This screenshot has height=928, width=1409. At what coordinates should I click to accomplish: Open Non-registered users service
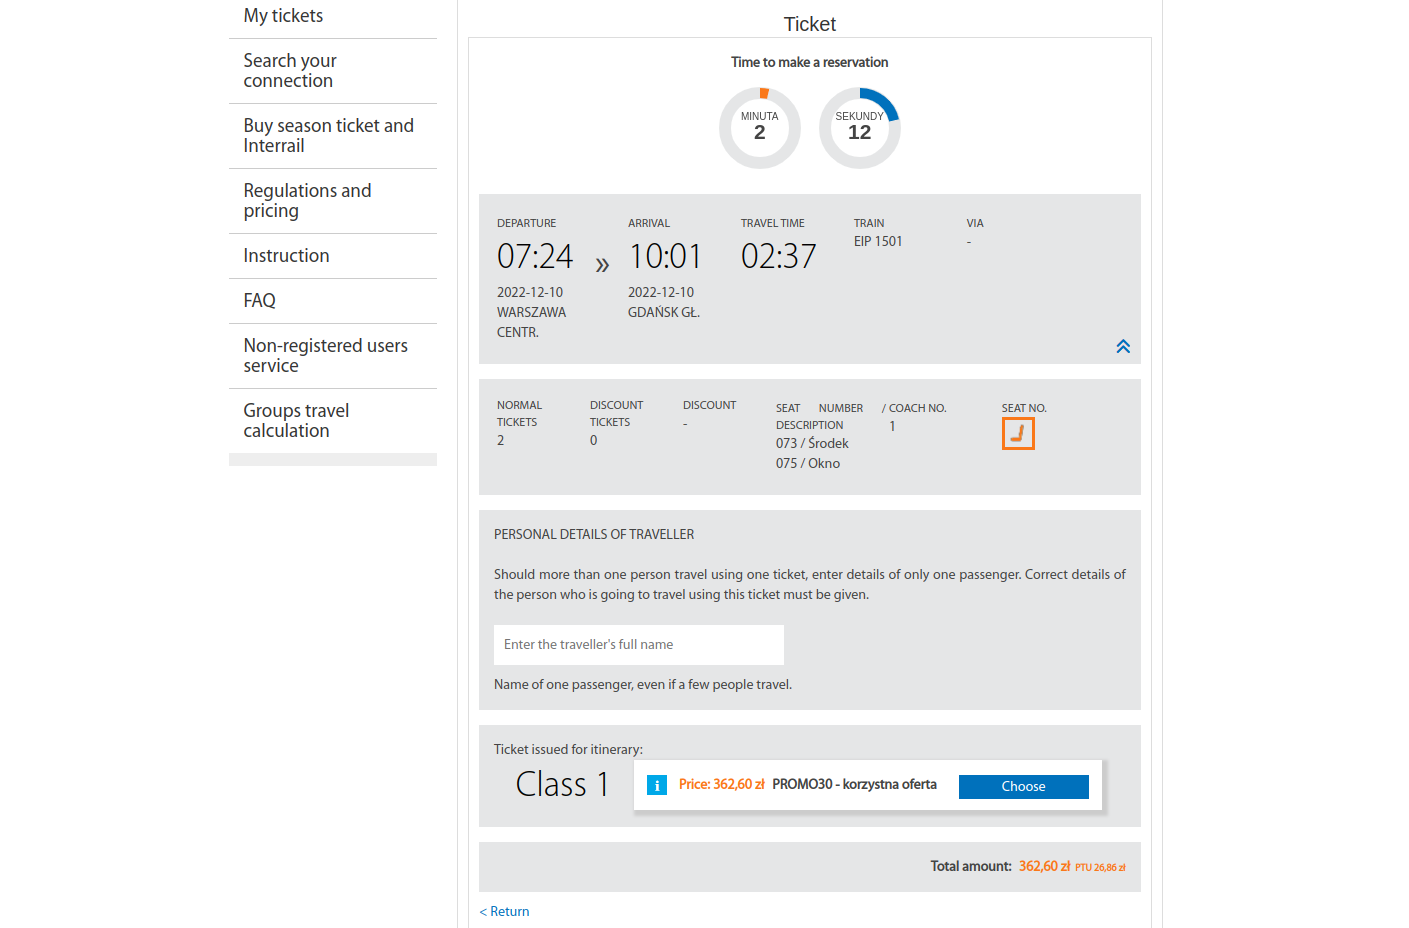click(325, 356)
